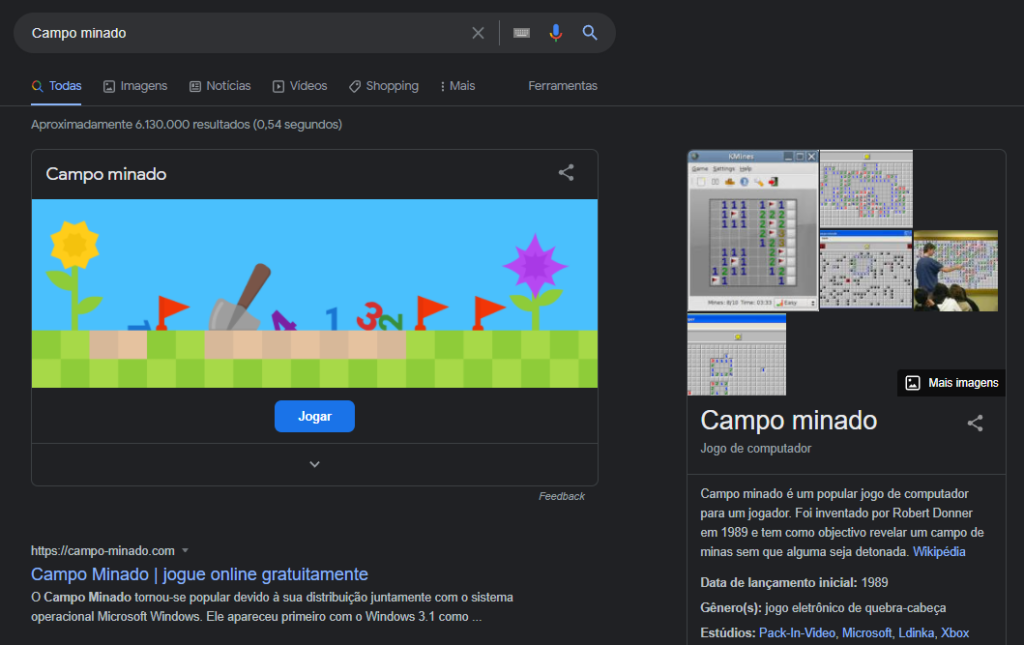This screenshot has height=645, width=1024.
Task: Send Feedback on the game card
Action: click(x=562, y=496)
